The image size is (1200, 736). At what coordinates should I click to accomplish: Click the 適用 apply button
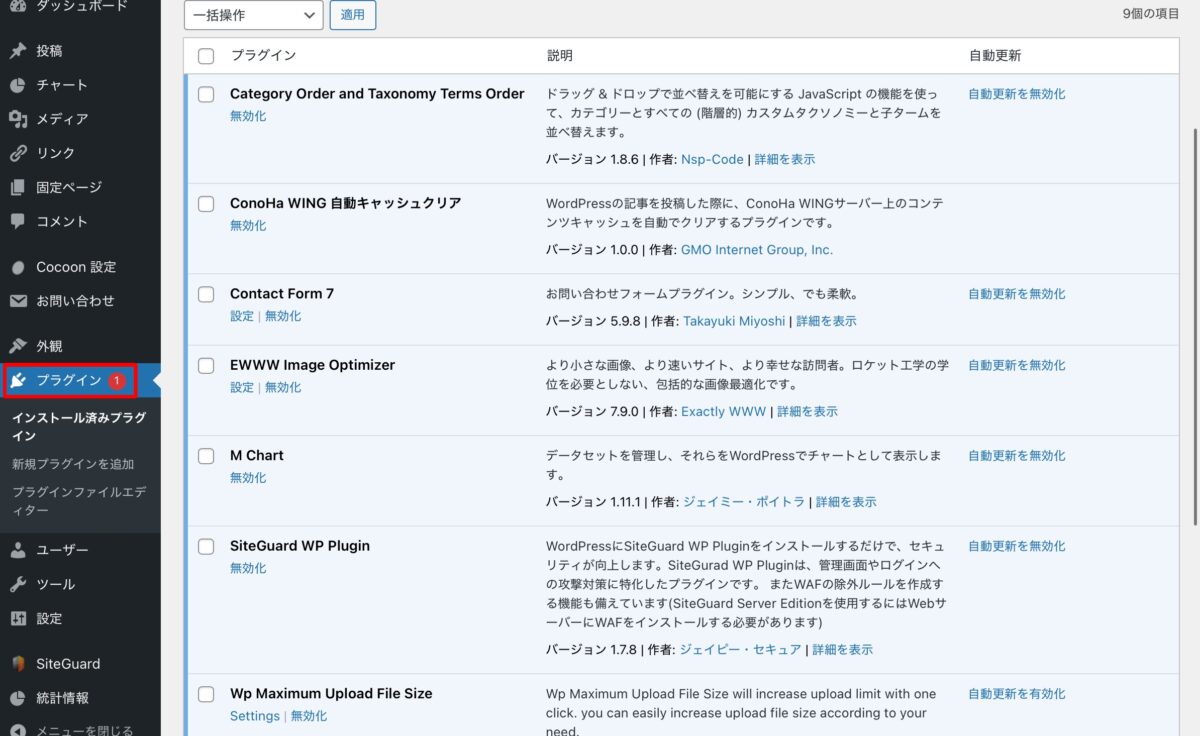tap(353, 15)
